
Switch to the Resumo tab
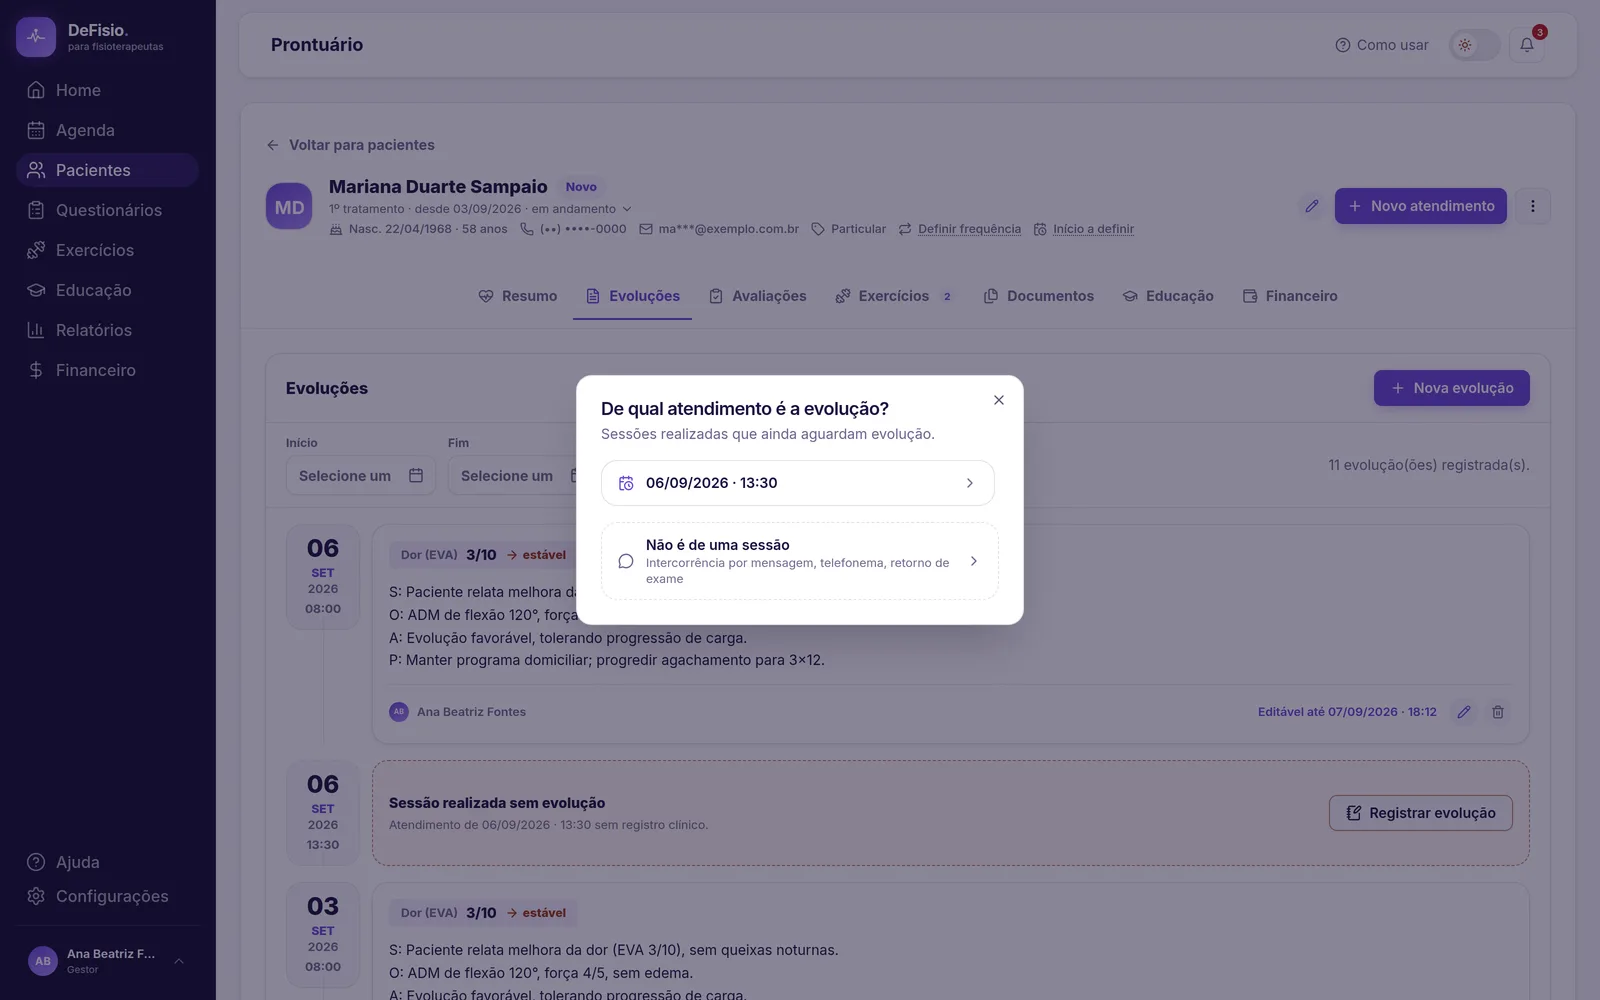pos(518,296)
